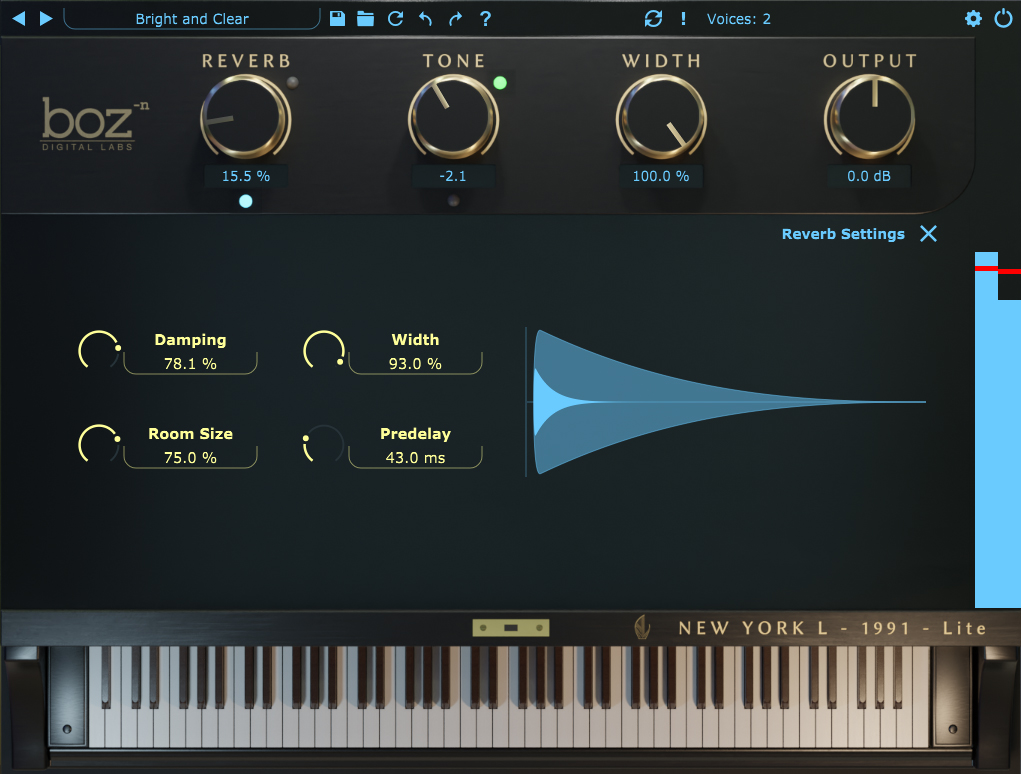Viewport: 1021px width, 774px height.
Task: Click the 0.0 dB output value field
Action: (869, 176)
